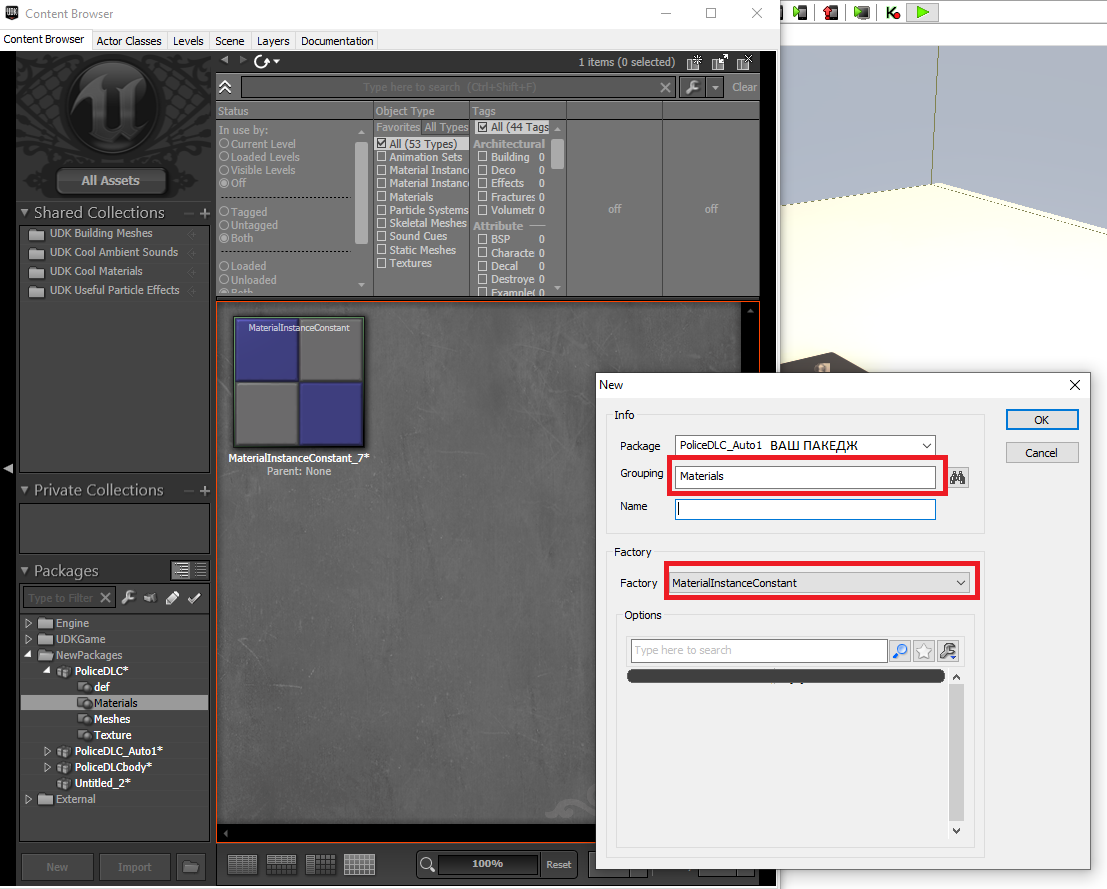
Task: Click the pencil icon in Packages toolbar
Action: [172, 598]
